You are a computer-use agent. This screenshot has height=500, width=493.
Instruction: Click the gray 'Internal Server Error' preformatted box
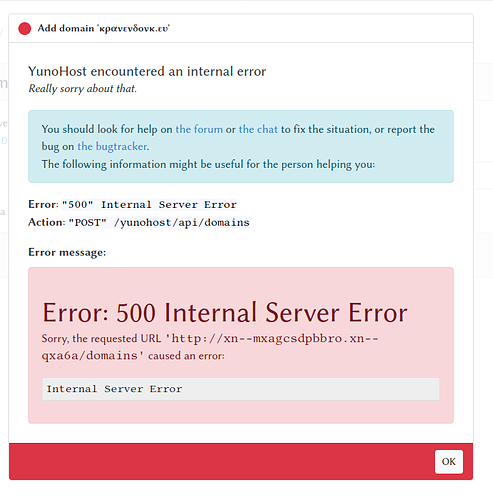click(241, 389)
